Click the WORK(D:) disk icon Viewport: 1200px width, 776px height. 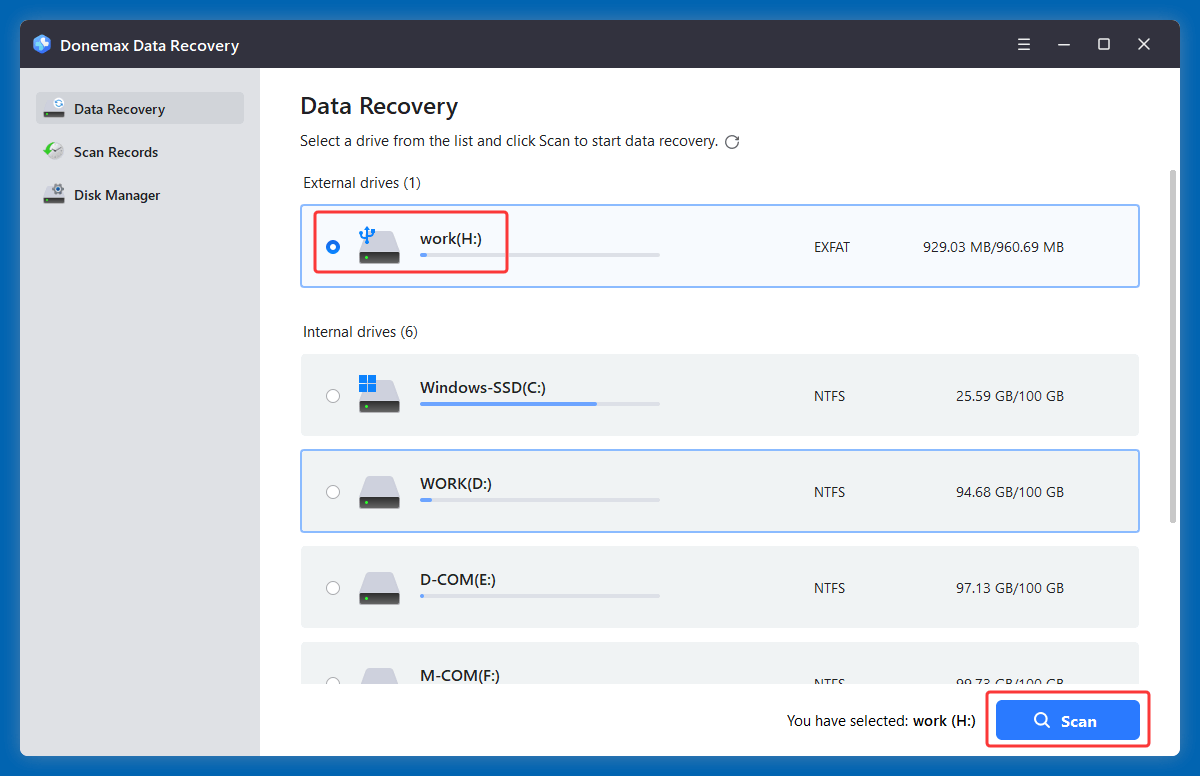pyautogui.click(x=379, y=491)
